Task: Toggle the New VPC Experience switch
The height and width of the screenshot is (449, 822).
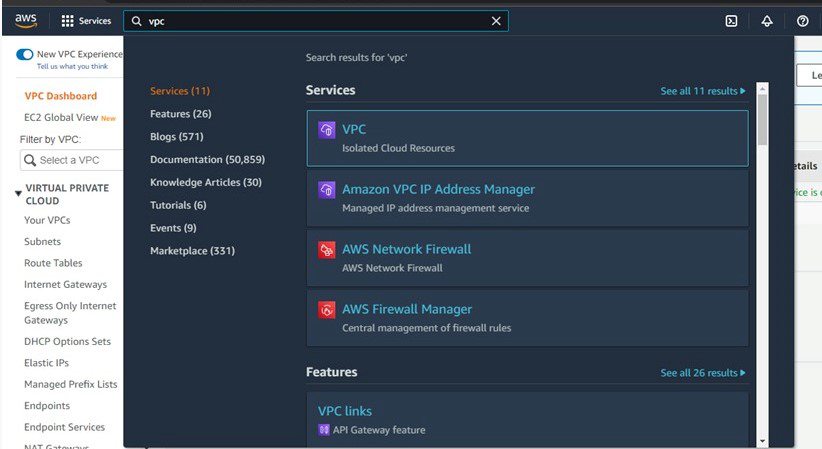Action: point(25,54)
